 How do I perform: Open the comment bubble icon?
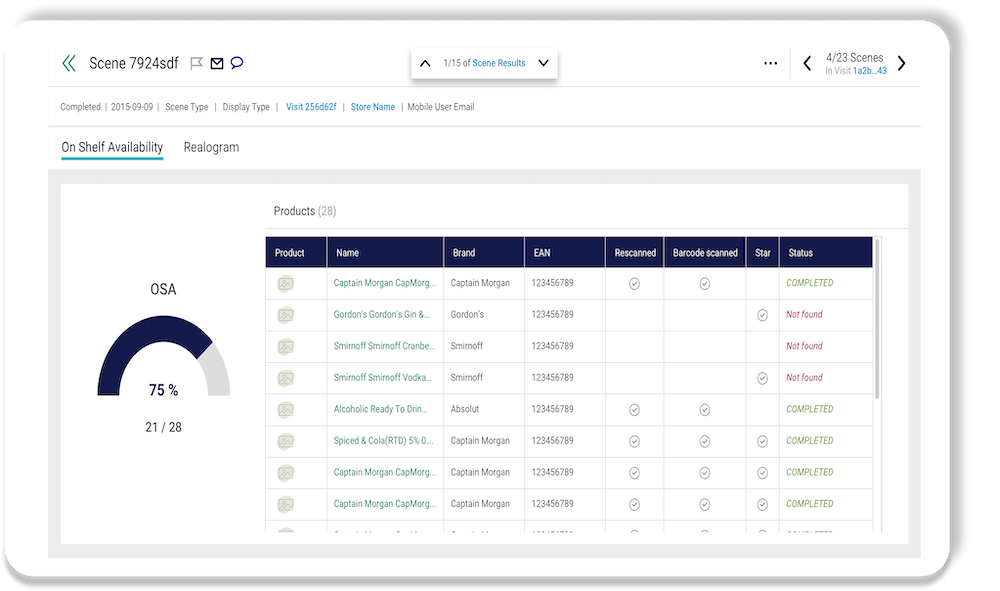237,63
